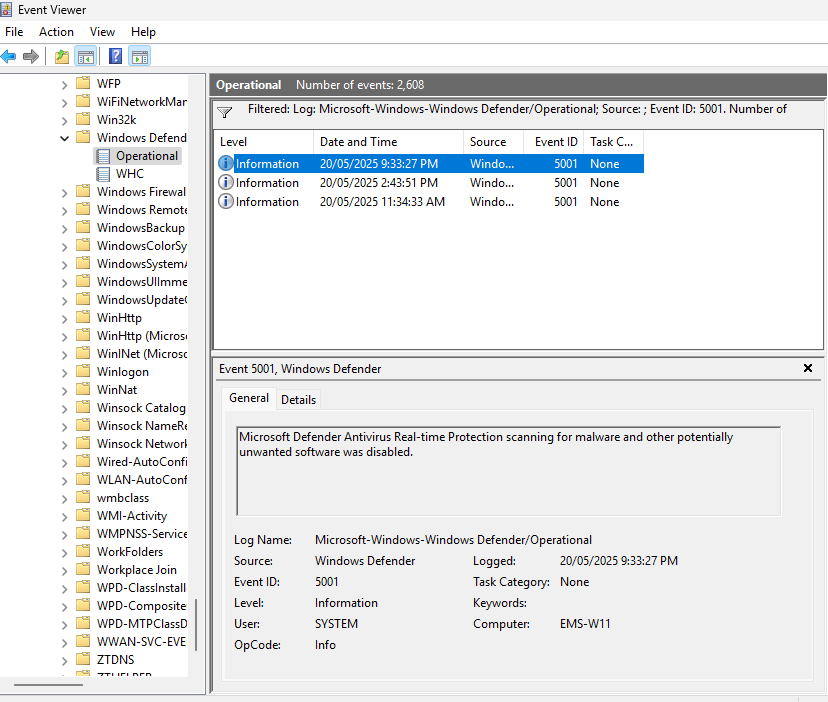Expand the Winlogon folder chevron
Image resolution: width=828 pixels, height=702 pixels.
point(65,372)
